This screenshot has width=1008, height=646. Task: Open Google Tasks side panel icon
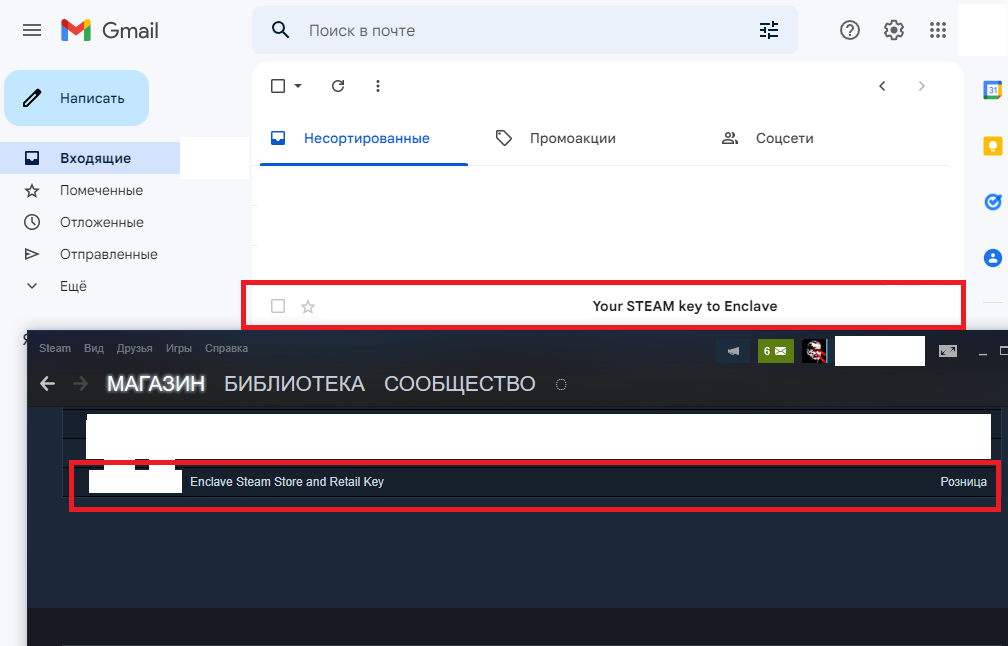(993, 202)
